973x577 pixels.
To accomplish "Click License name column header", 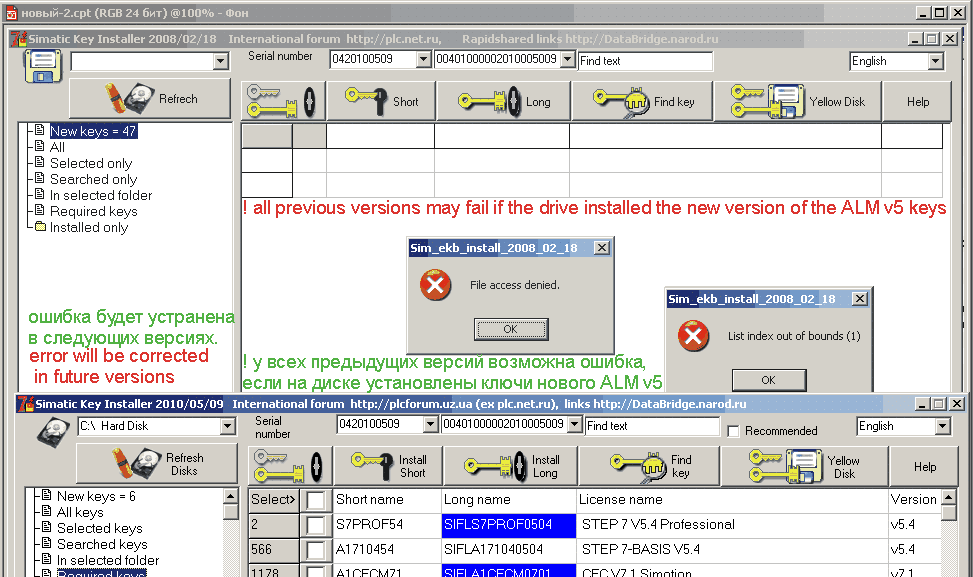I will [x=732, y=499].
